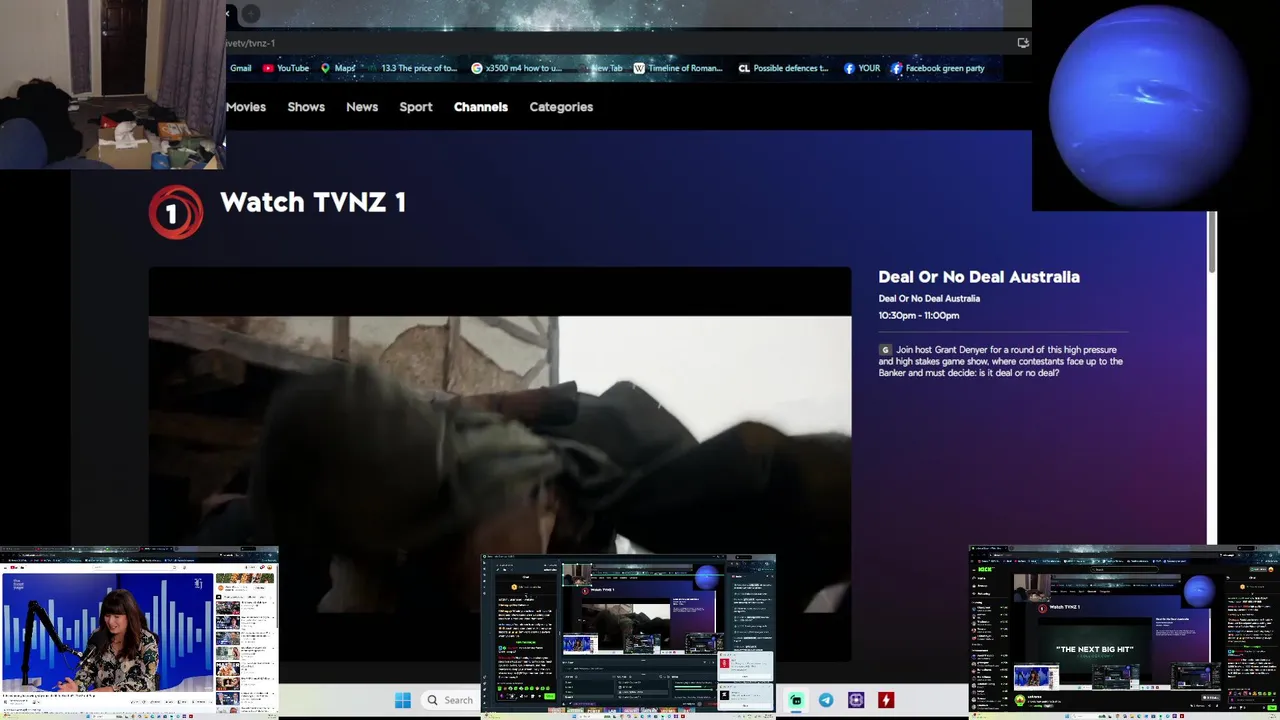This screenshot has width=1280, height=720.
Task: Open the Windows Start menu
Action: point(403,700)
